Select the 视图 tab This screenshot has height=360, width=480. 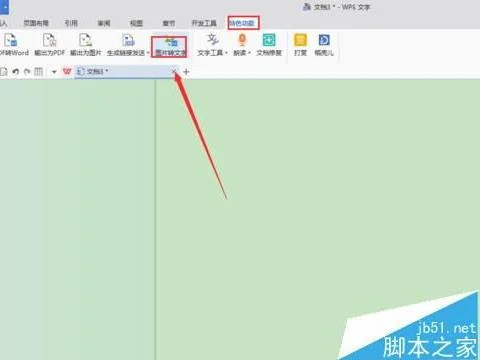click(136, 23)
